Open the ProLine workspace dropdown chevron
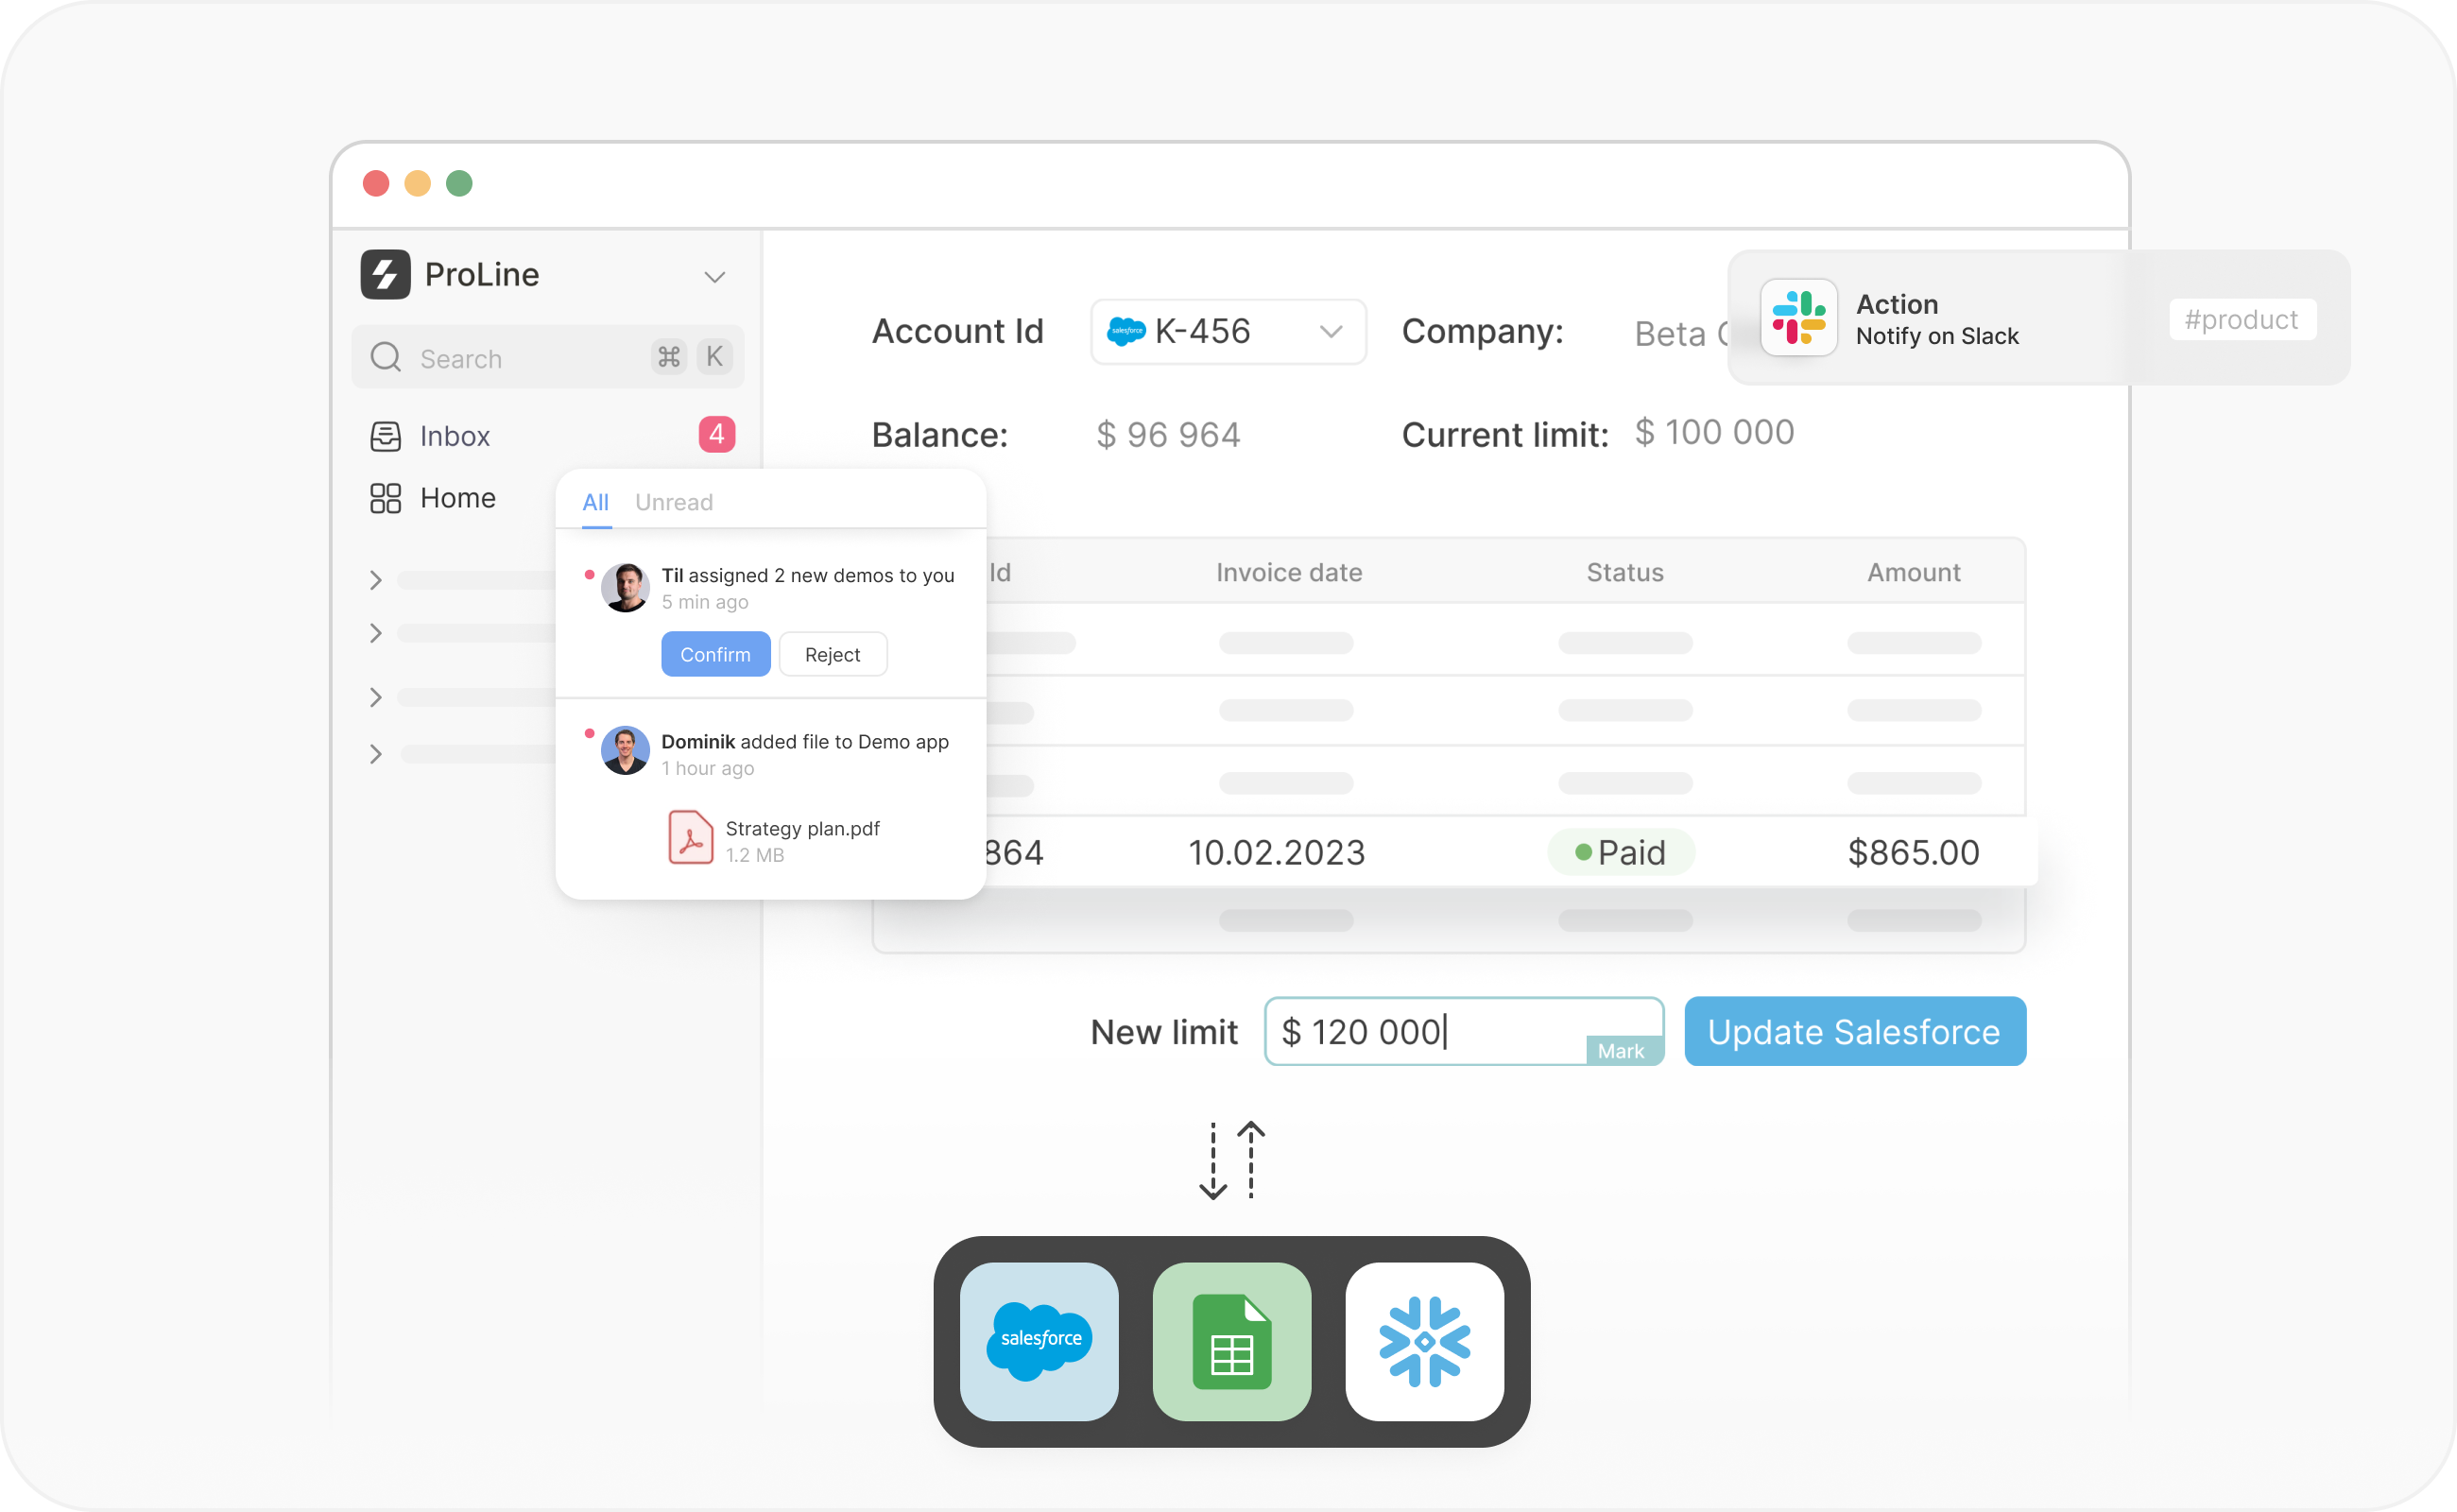The image size is (2457, 1512). (714, 277)
